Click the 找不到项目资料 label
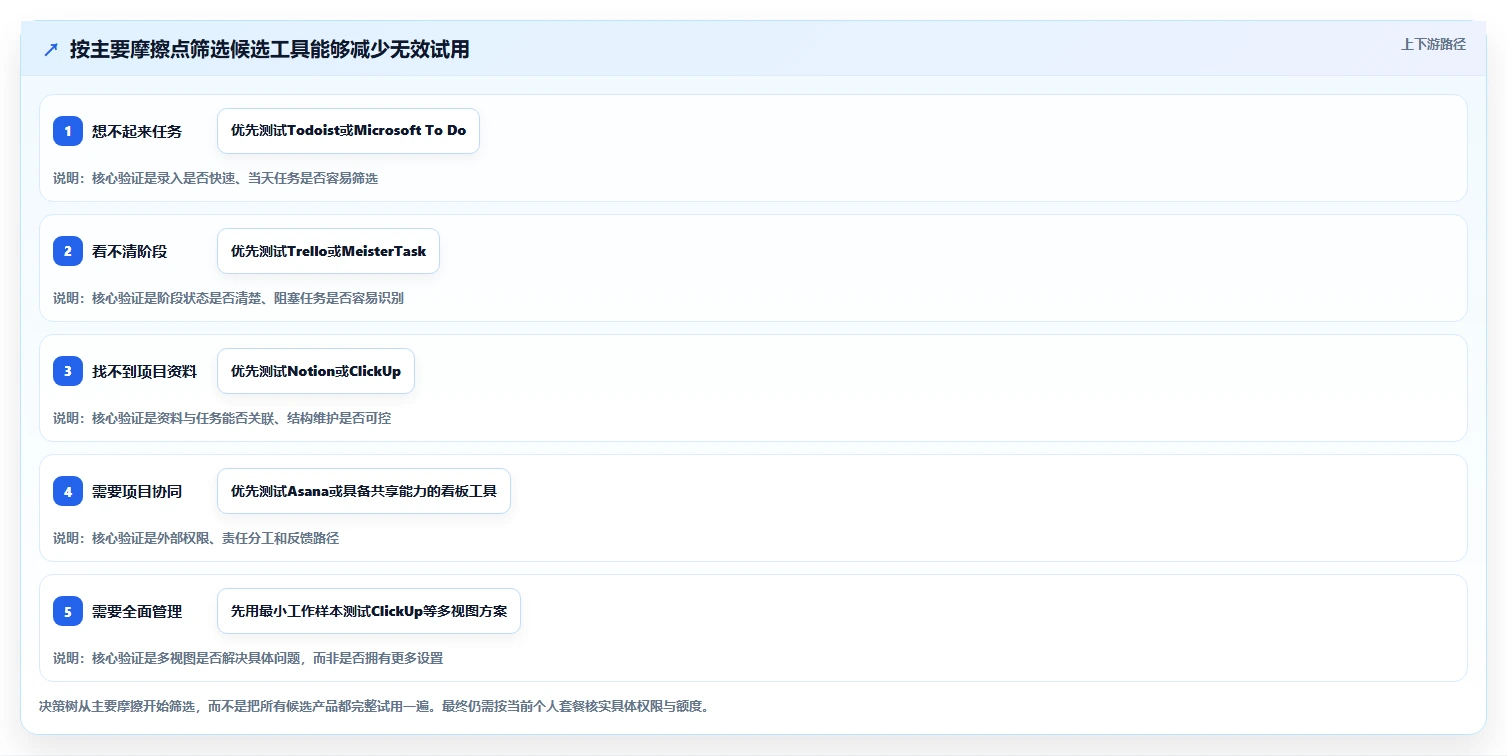This screenshot has width=1507, height=756. (x=144, y=371)
